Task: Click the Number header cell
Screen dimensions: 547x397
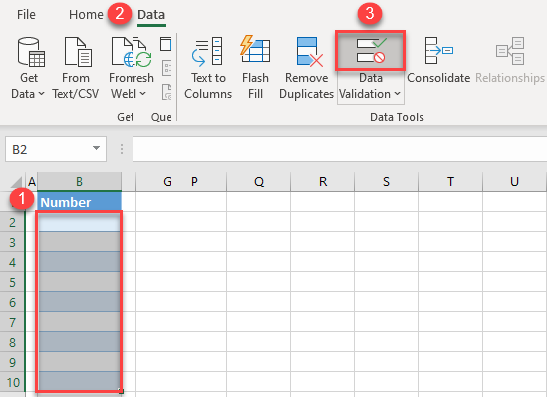Action: point(80,202)
